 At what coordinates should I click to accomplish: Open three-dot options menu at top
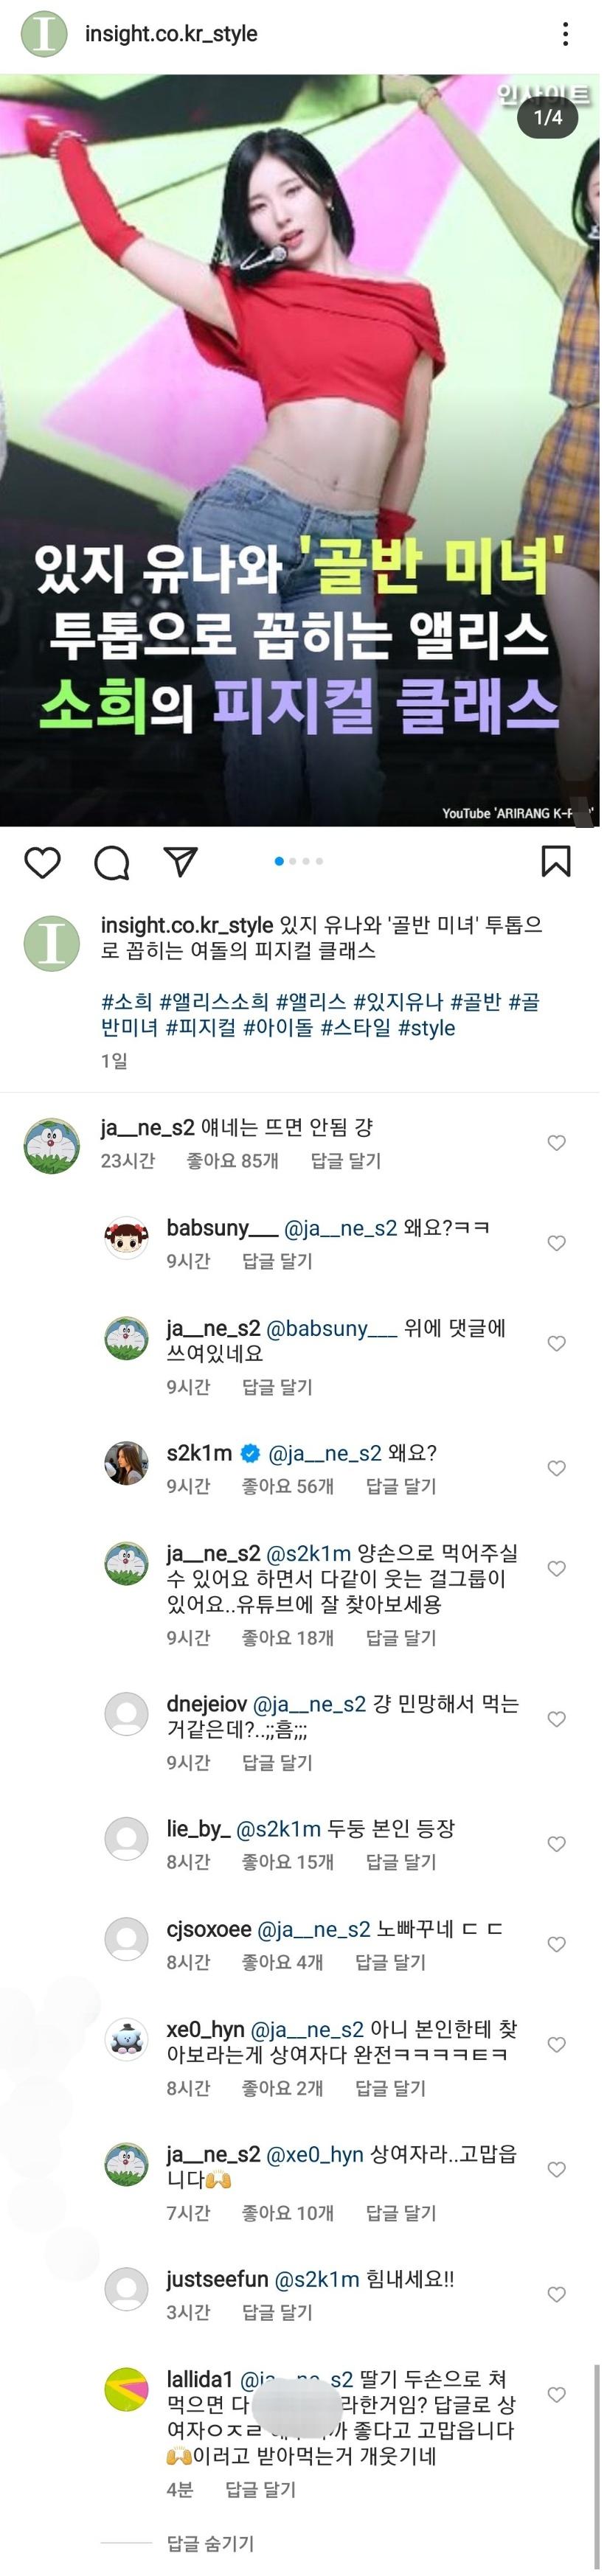(566, 34)
